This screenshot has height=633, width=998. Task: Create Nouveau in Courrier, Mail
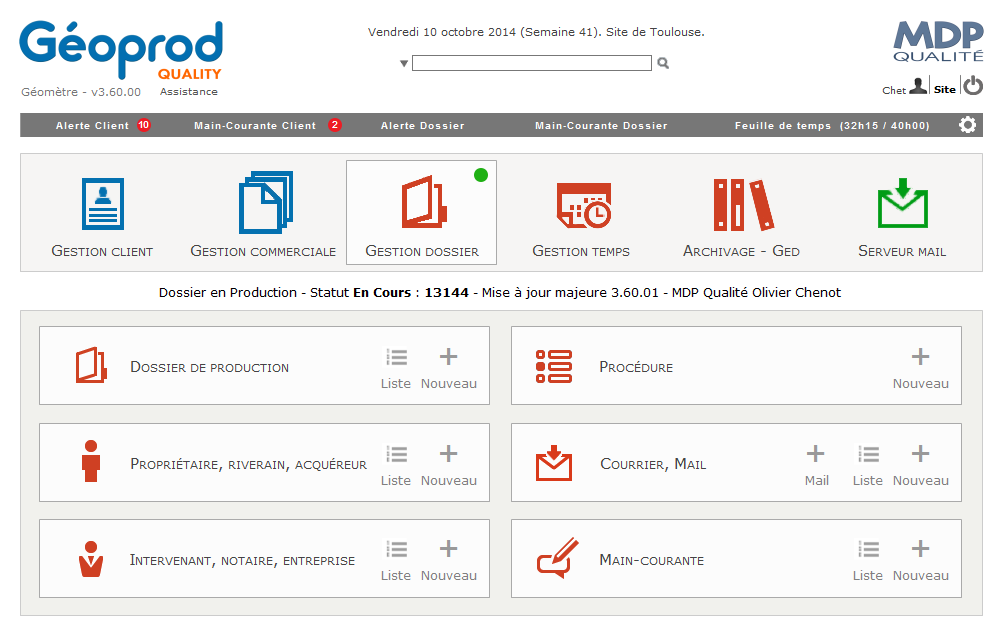tap(920, 465)
